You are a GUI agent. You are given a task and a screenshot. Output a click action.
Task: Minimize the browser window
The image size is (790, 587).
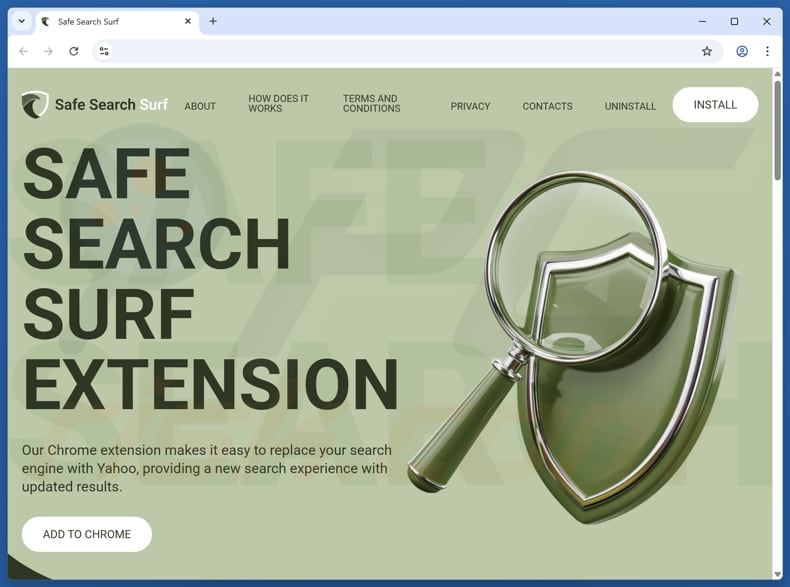[702, 21]
